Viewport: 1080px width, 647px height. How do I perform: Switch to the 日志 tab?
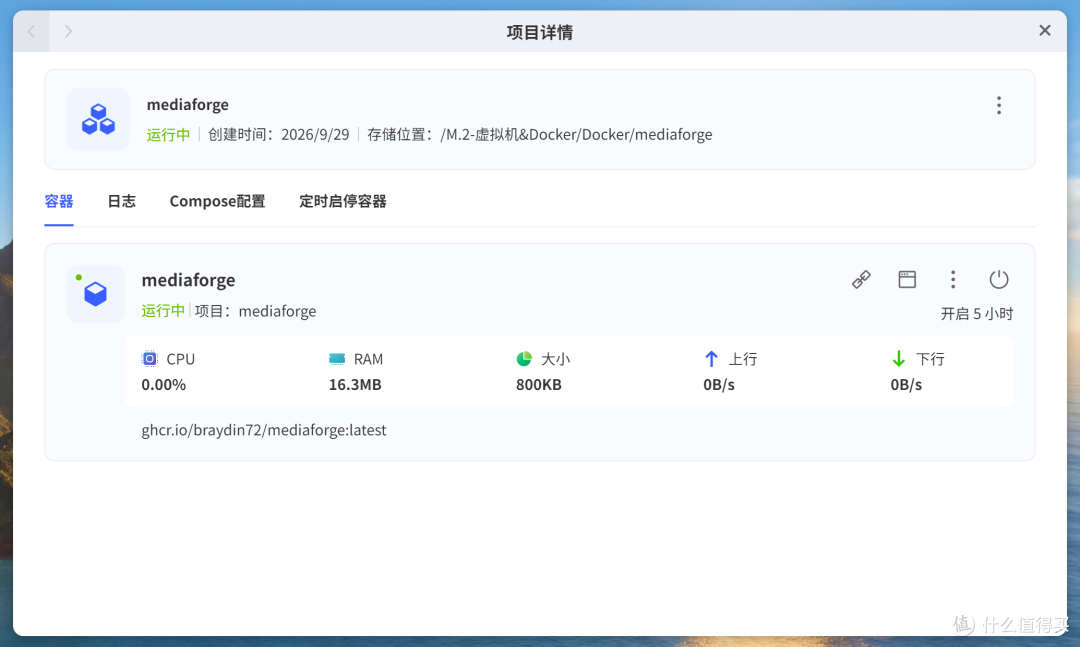121,201
